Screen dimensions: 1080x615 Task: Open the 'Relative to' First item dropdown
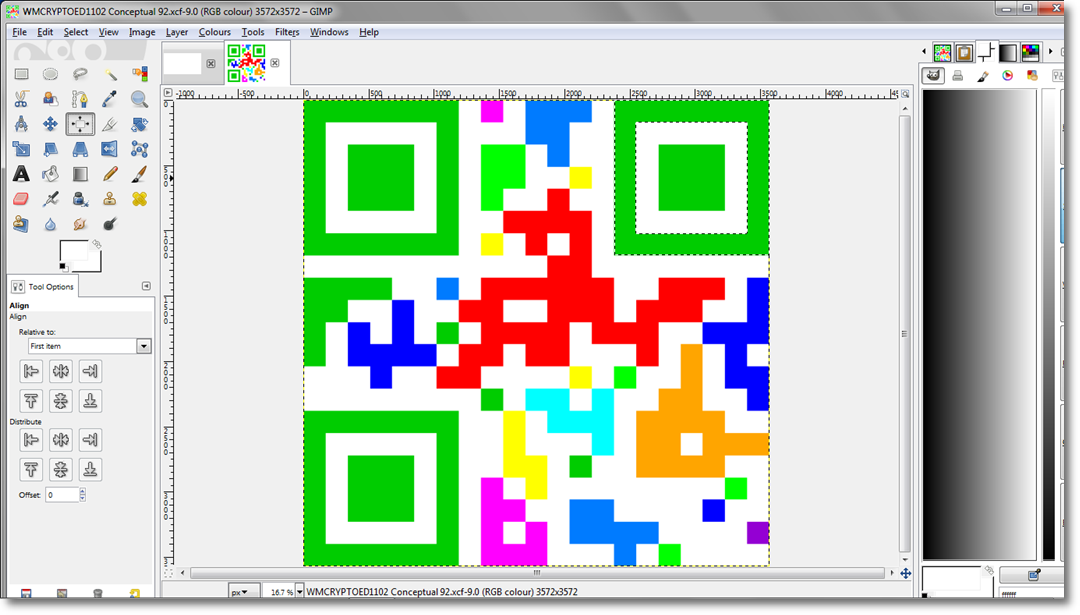(x=90, y=346)
